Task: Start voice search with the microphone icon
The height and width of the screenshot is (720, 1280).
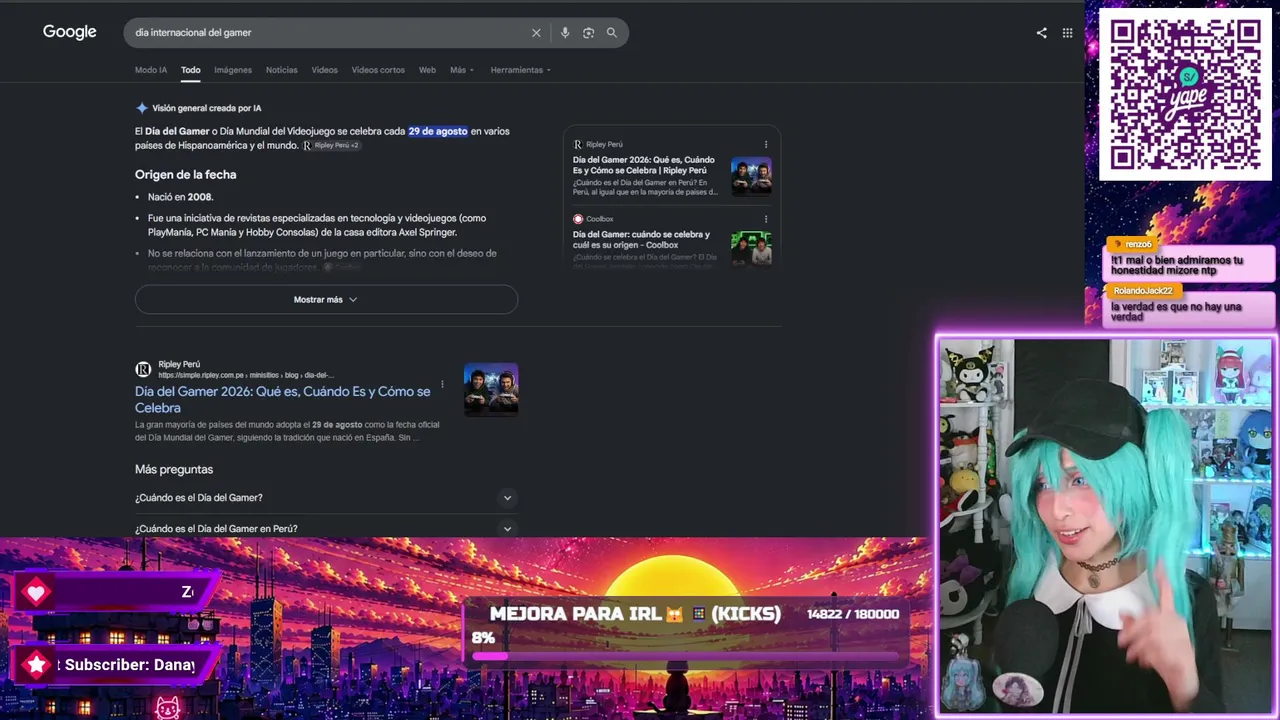Action: pos(565,33)
